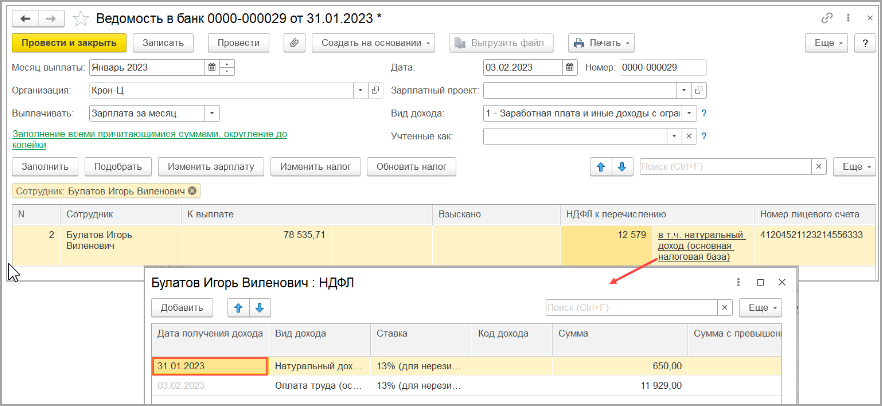Move row down in the НДФЛ dialog

tap(259, 308)
